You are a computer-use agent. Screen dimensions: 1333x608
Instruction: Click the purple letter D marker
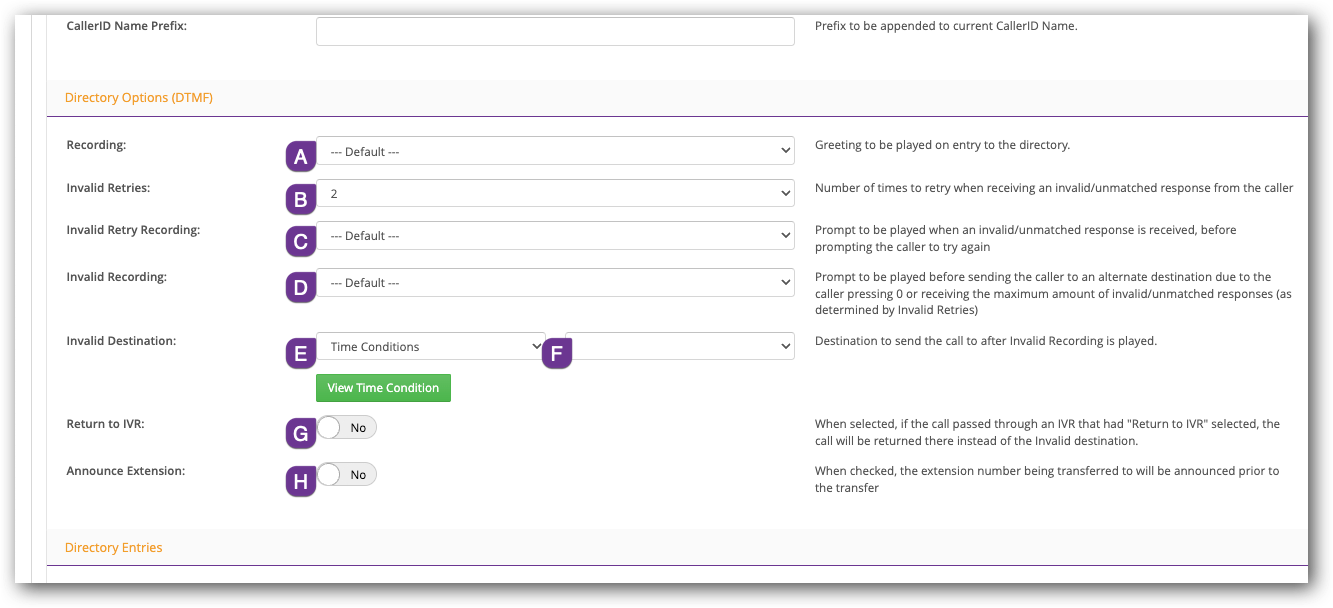click(x=300, y=289)
